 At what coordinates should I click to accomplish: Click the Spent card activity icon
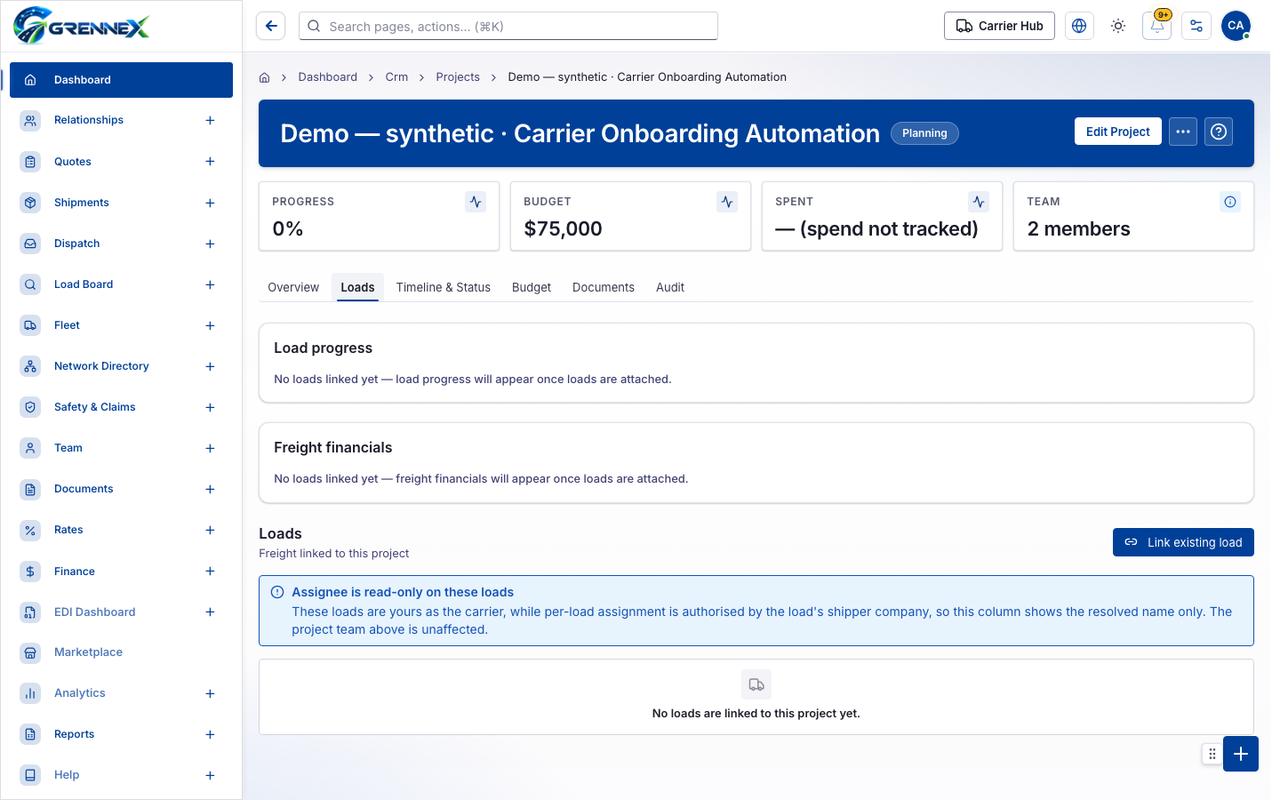[x=979, y=202]
